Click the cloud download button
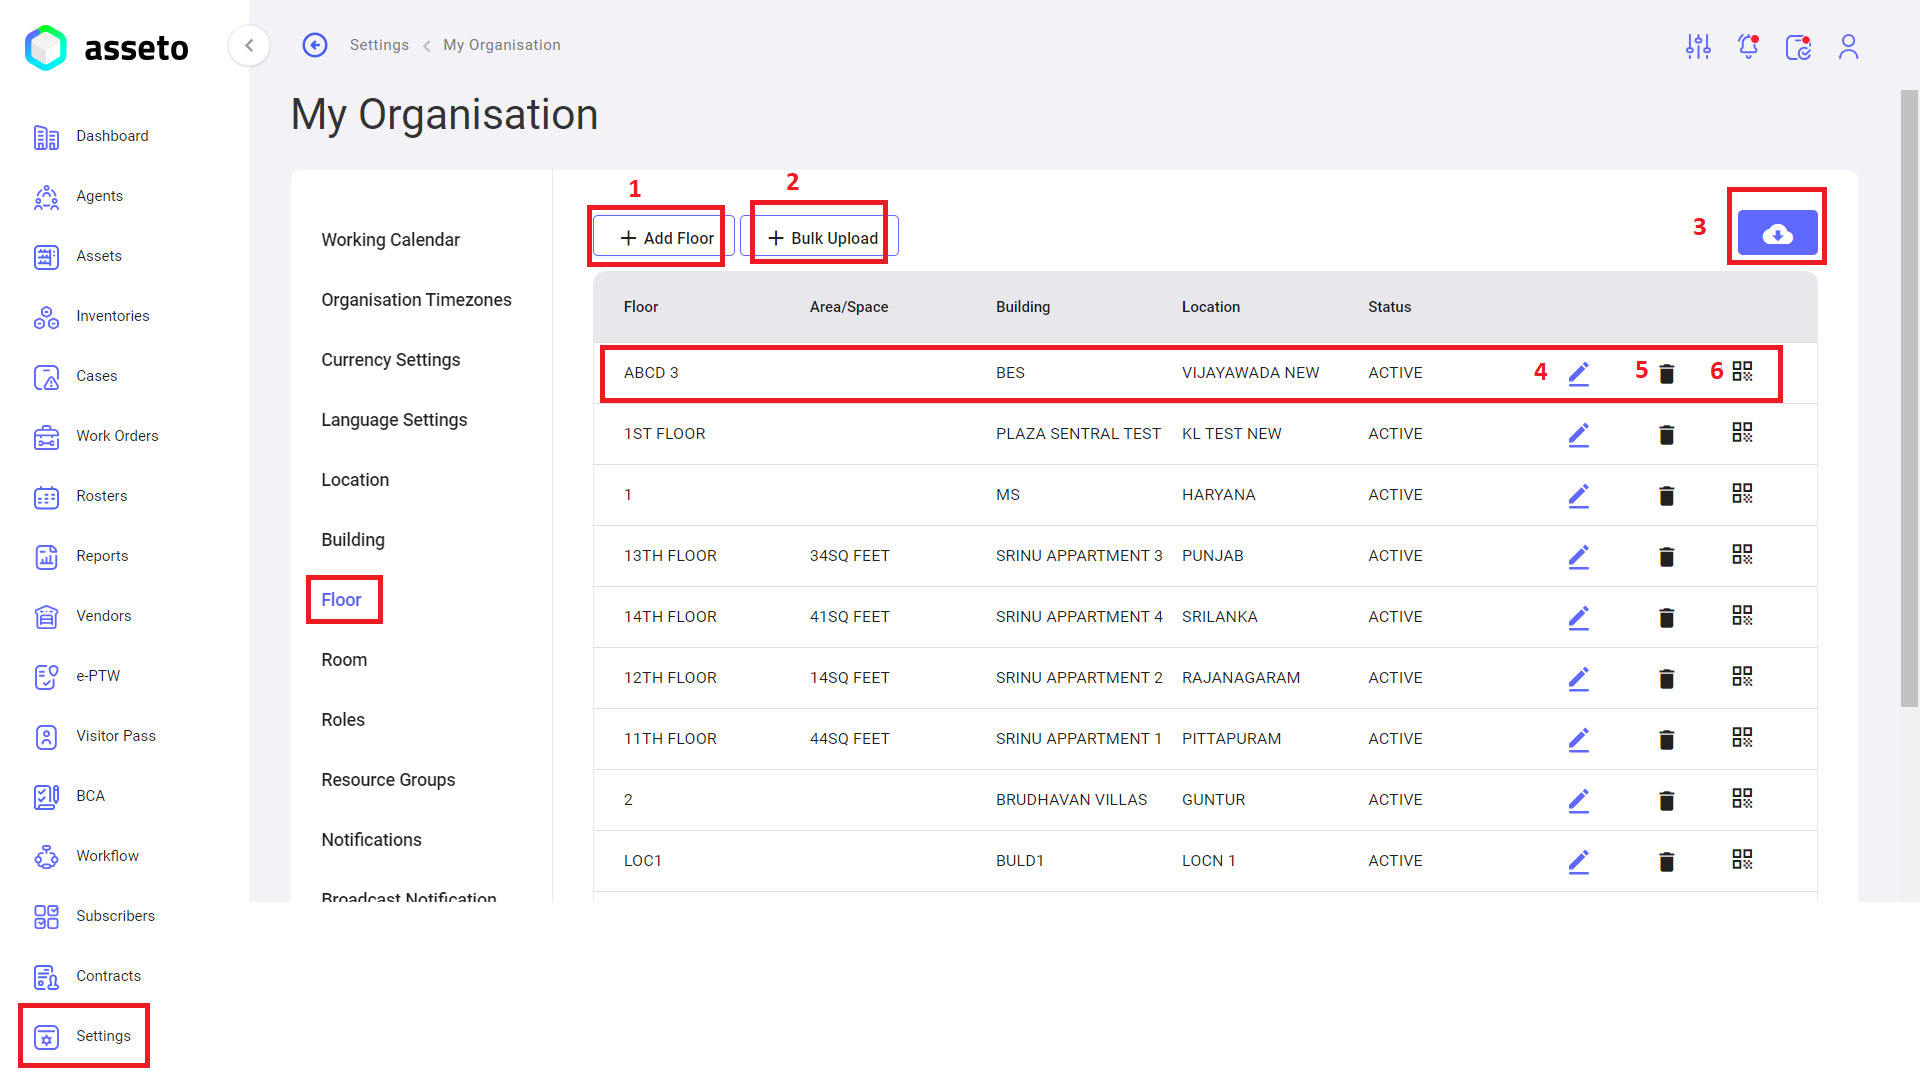Screen dimensions: 1920x1072 click(x=1777, y=233)
